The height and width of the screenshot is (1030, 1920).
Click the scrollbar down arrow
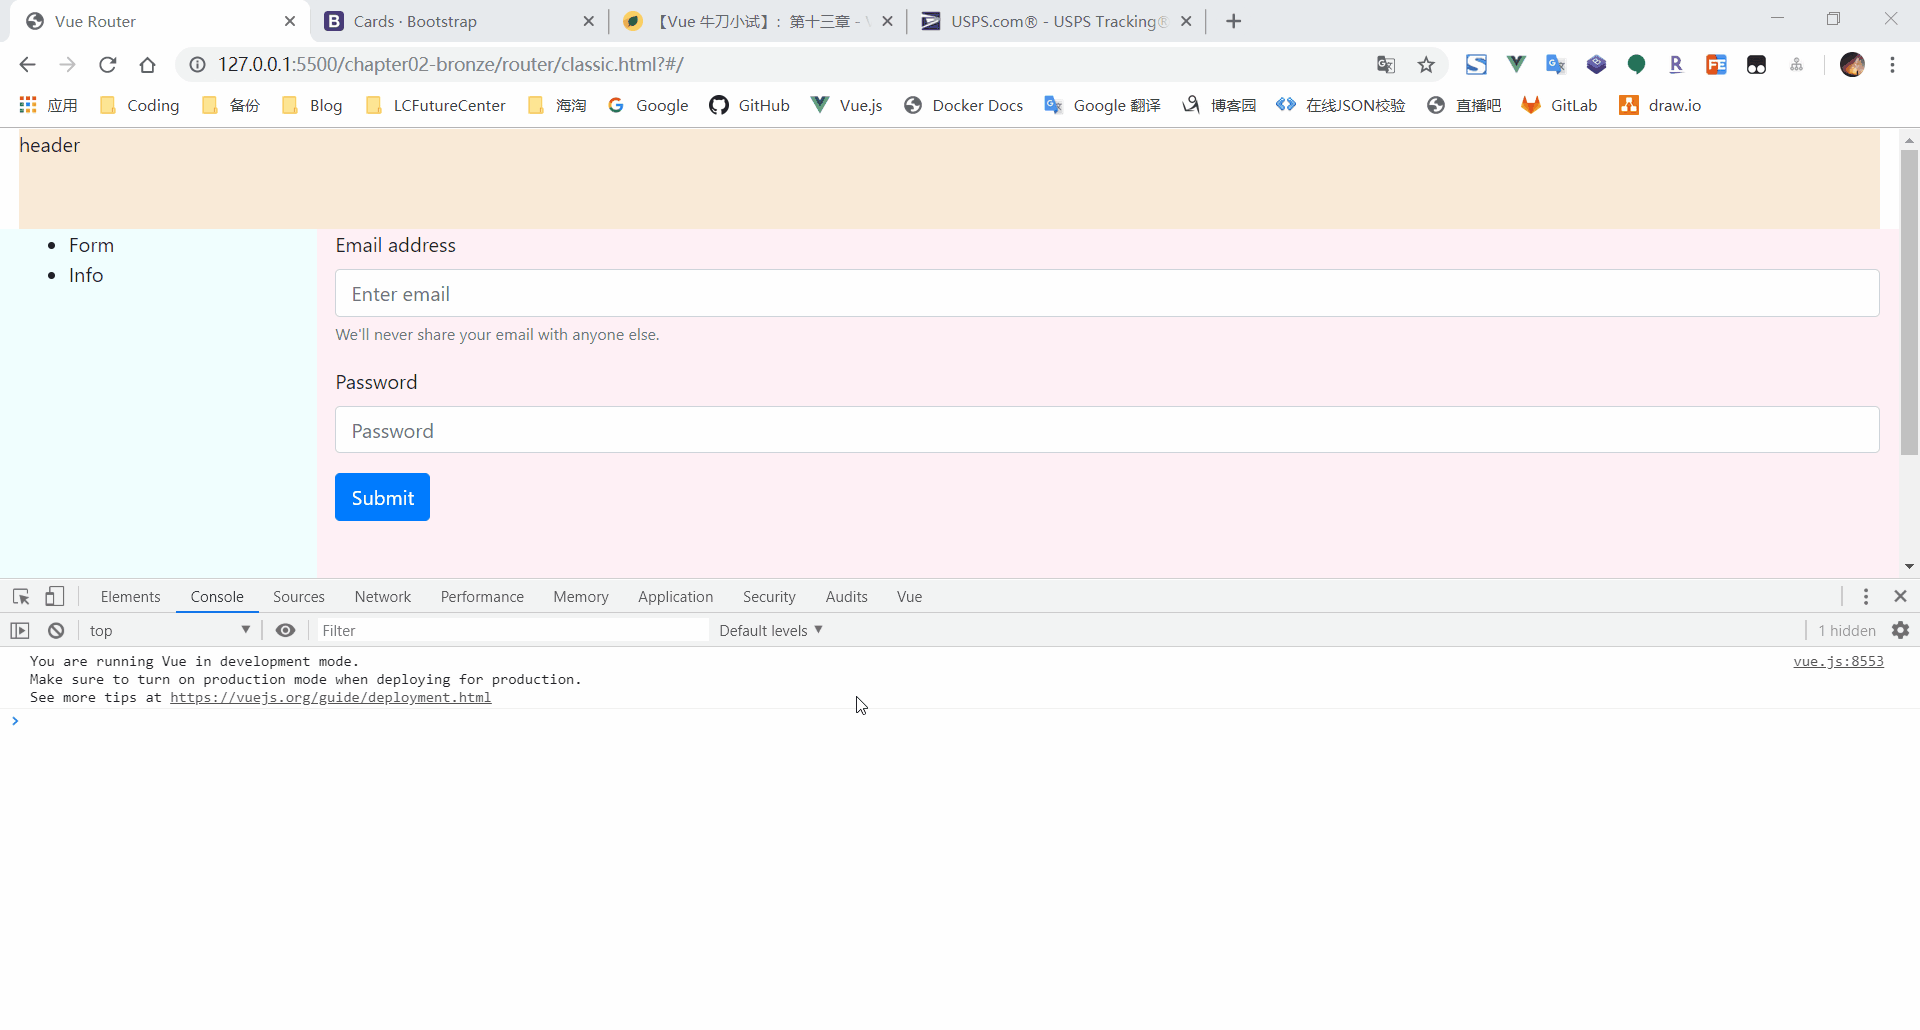coord(1909,567)
